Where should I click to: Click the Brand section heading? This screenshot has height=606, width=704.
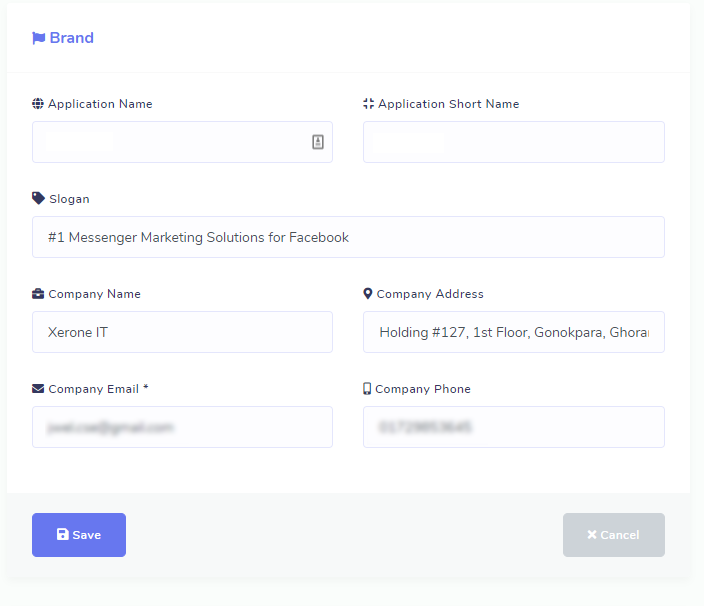(x=71, y=38)
